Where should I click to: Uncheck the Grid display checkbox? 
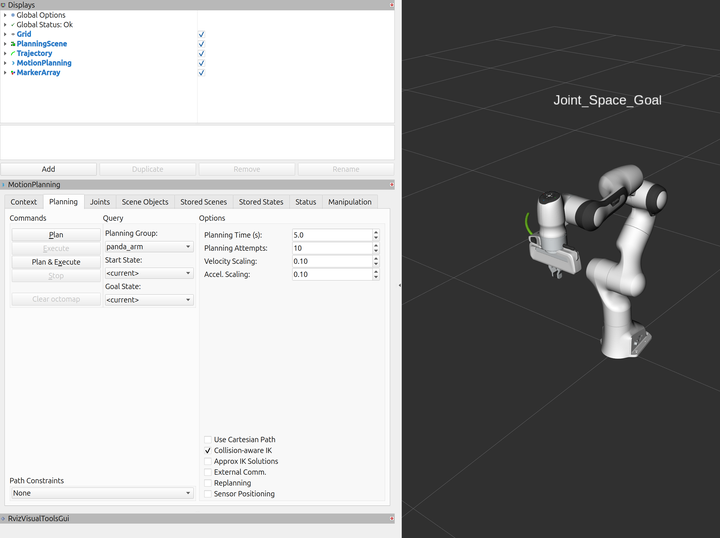pos(201,34)
